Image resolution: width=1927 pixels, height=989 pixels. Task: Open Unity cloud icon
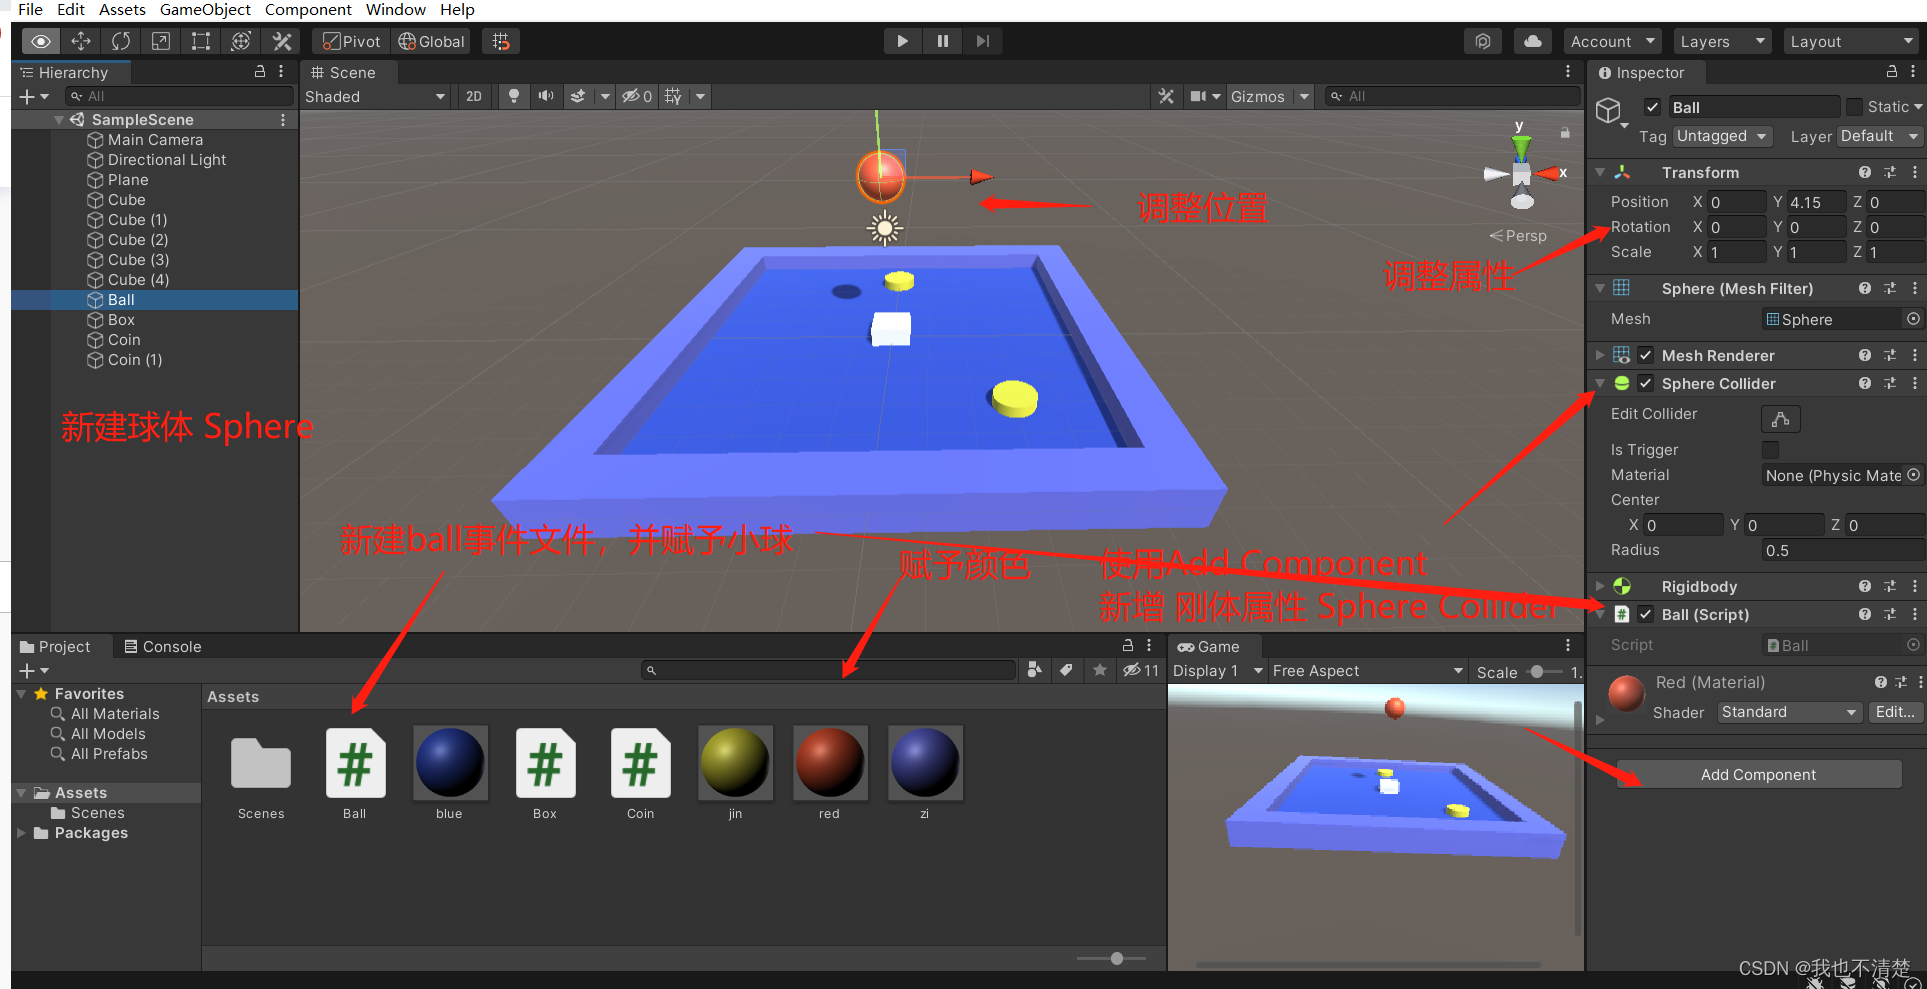(1532, 41)
